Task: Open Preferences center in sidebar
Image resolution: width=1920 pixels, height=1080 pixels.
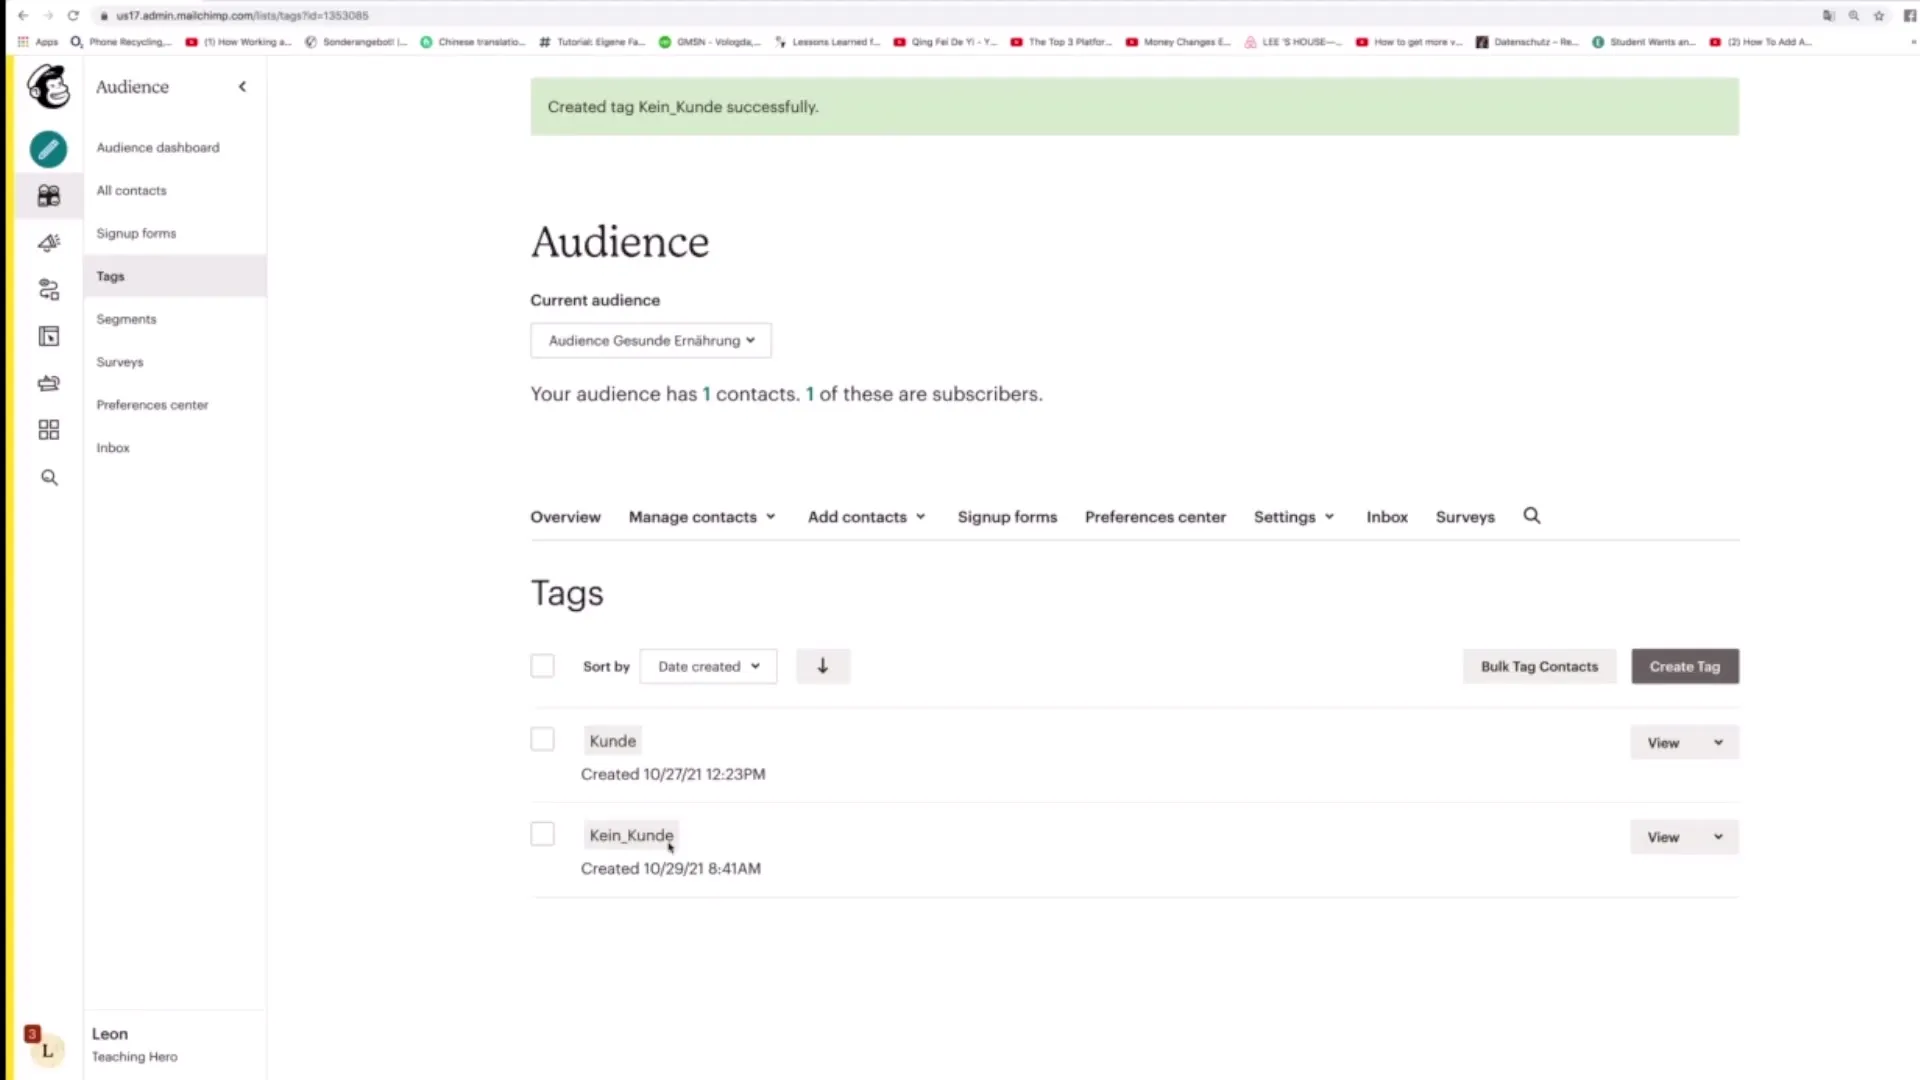Action: pyautogui.click(x=152, y=405)
